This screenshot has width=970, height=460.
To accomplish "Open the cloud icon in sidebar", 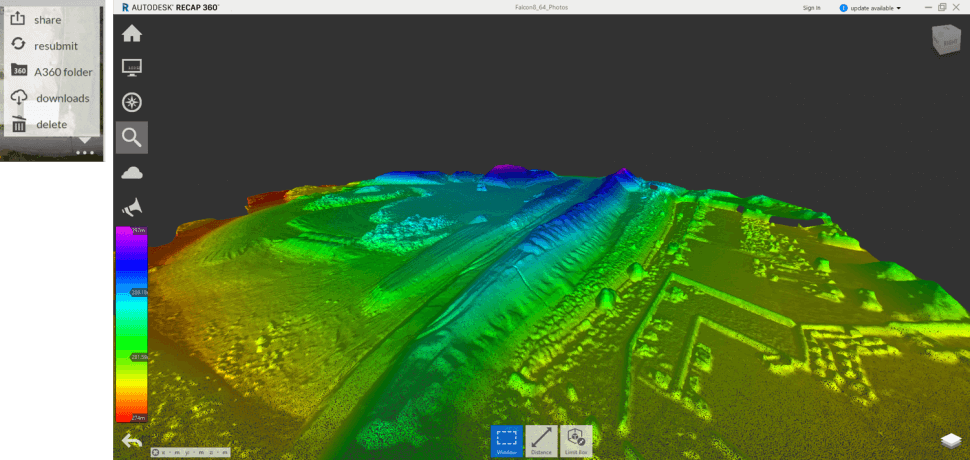I will (131, 172).
